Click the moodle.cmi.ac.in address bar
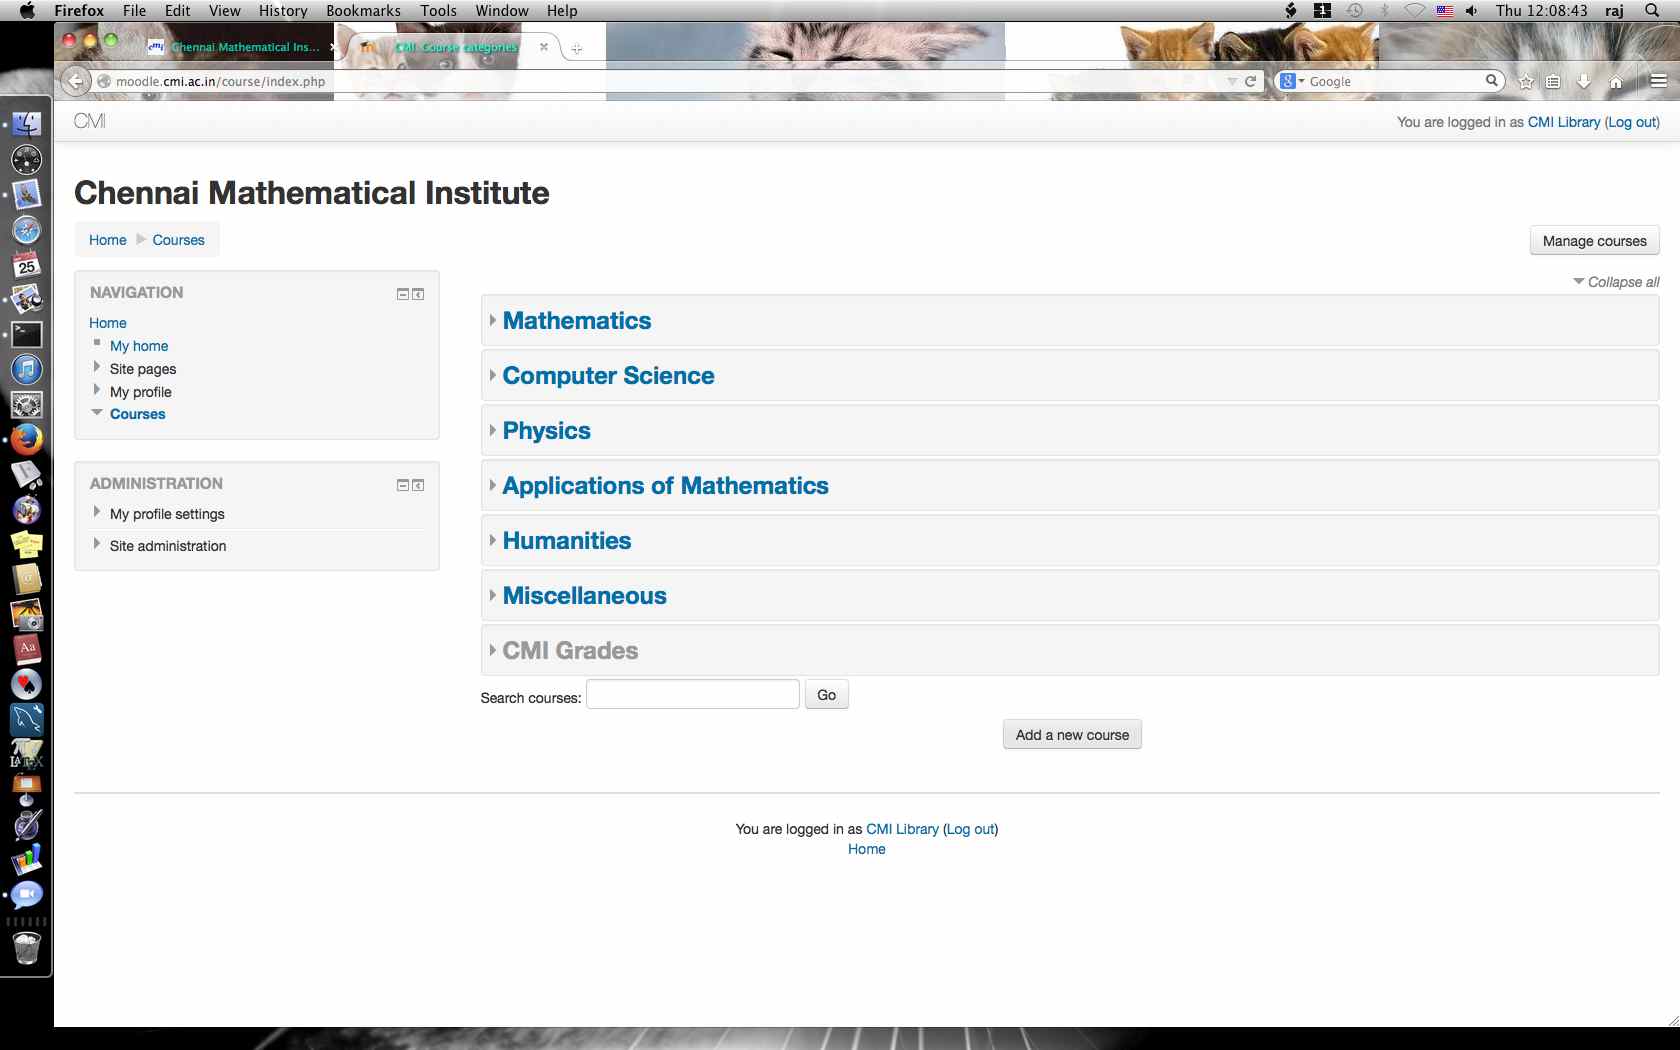Image resolution: width=1680 pixels, height=1050 pixels. [660, 81]
